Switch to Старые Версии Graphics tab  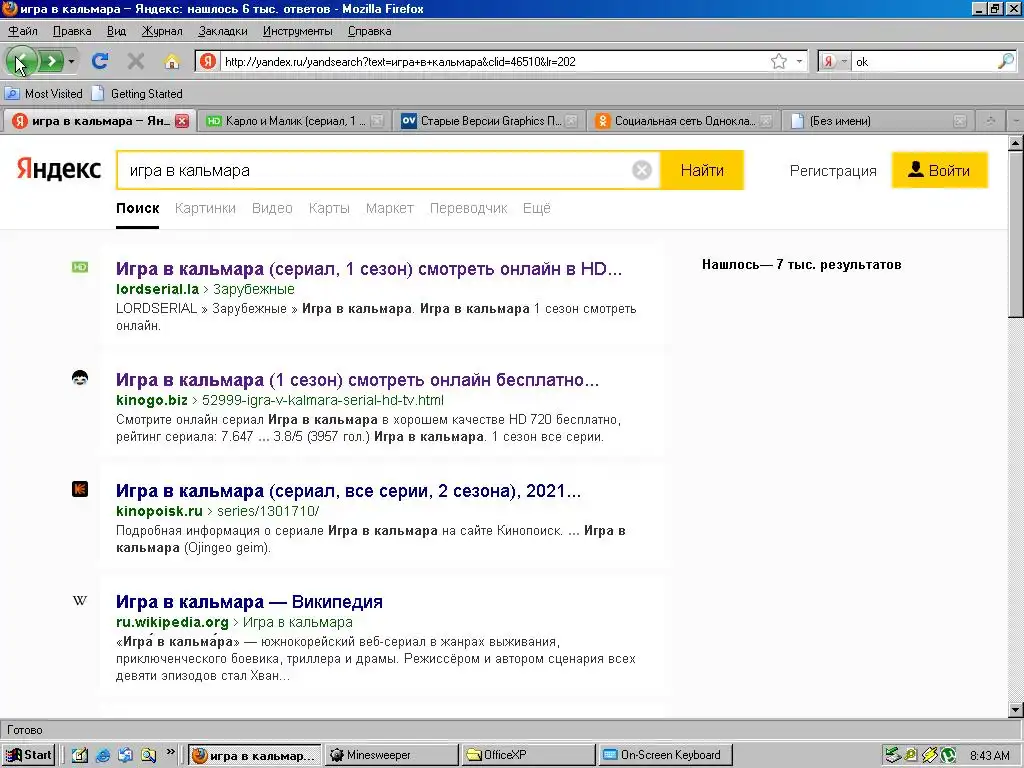[490, 121]
